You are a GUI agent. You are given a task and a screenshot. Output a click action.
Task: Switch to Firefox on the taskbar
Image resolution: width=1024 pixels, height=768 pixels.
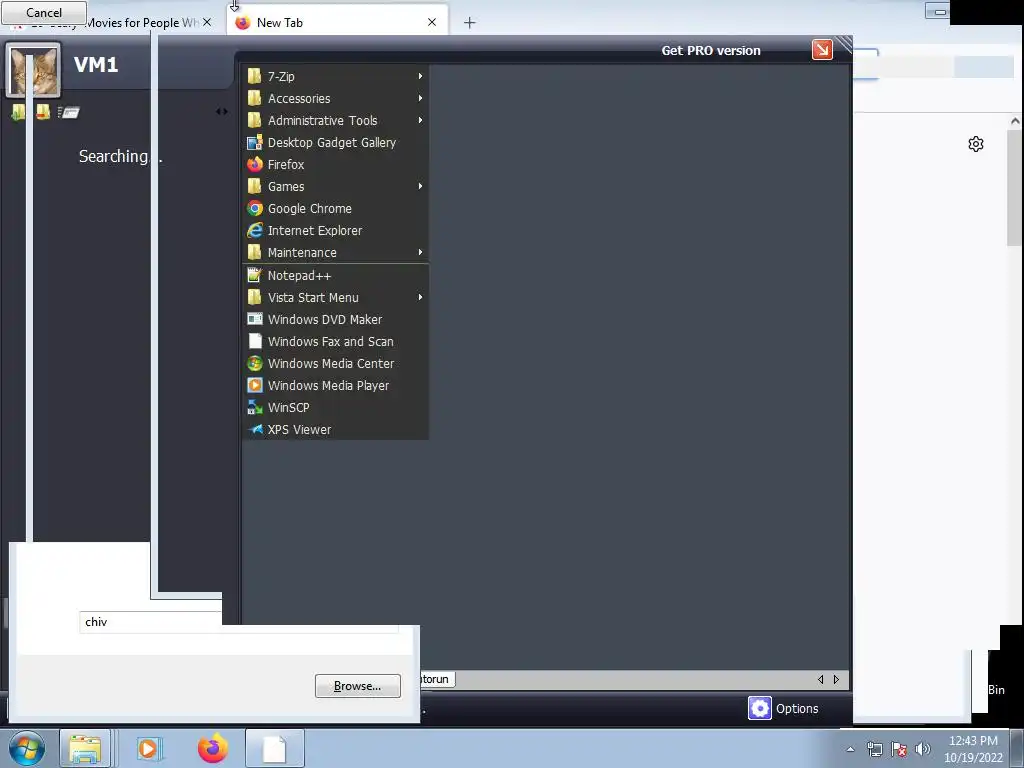(x=213, y=748)
